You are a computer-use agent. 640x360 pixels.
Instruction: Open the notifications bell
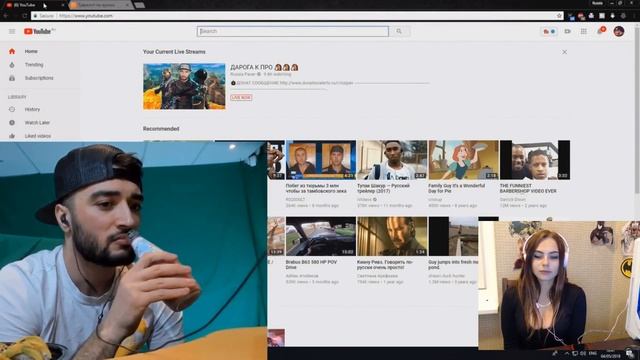tap(600, 31)
